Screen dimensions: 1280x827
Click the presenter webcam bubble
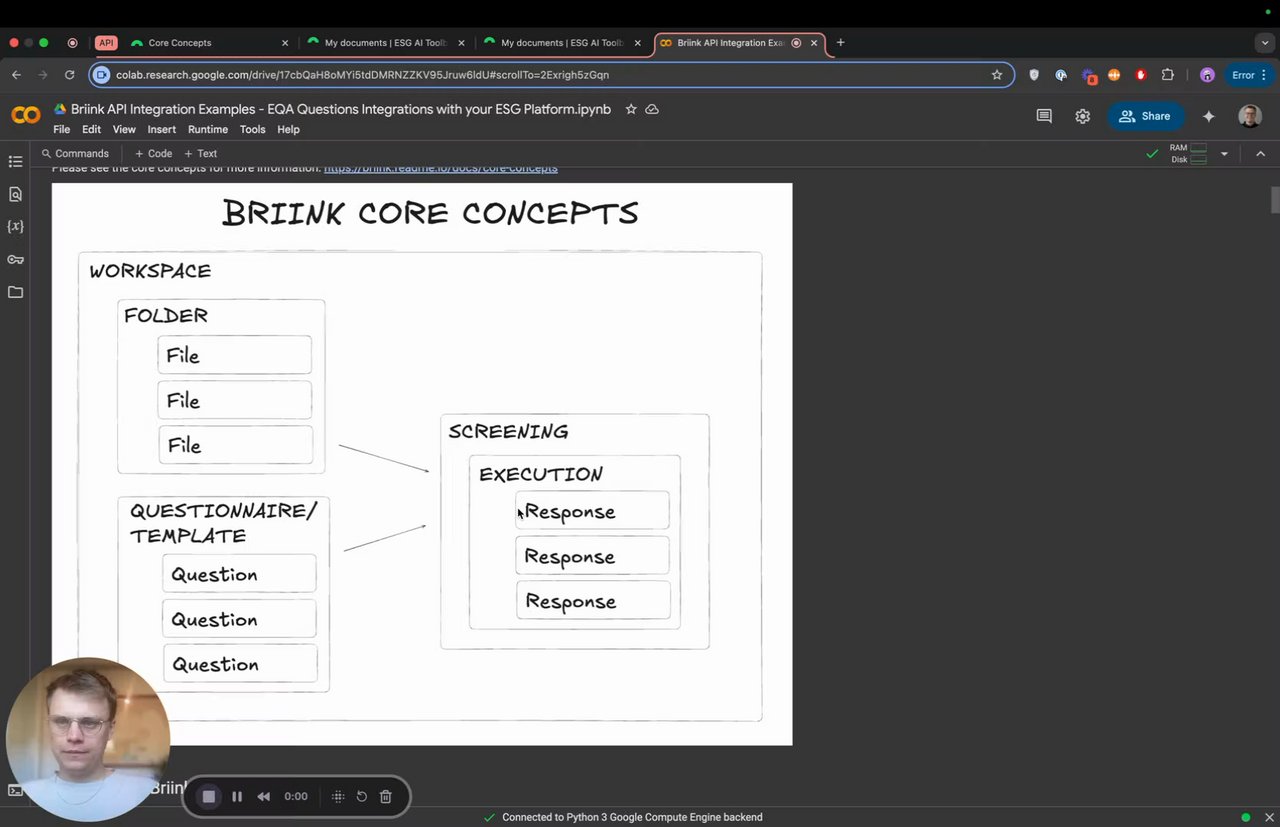[88, 739]
